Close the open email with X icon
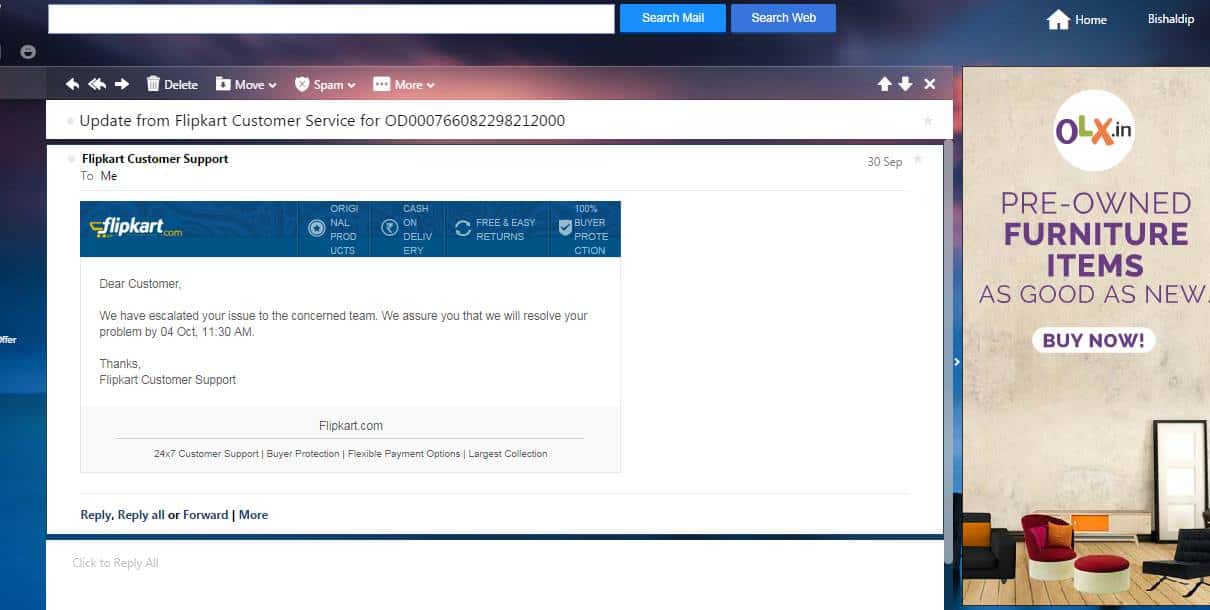The height and width of the screenshot is (610, 1210). [x=930, y=84]
